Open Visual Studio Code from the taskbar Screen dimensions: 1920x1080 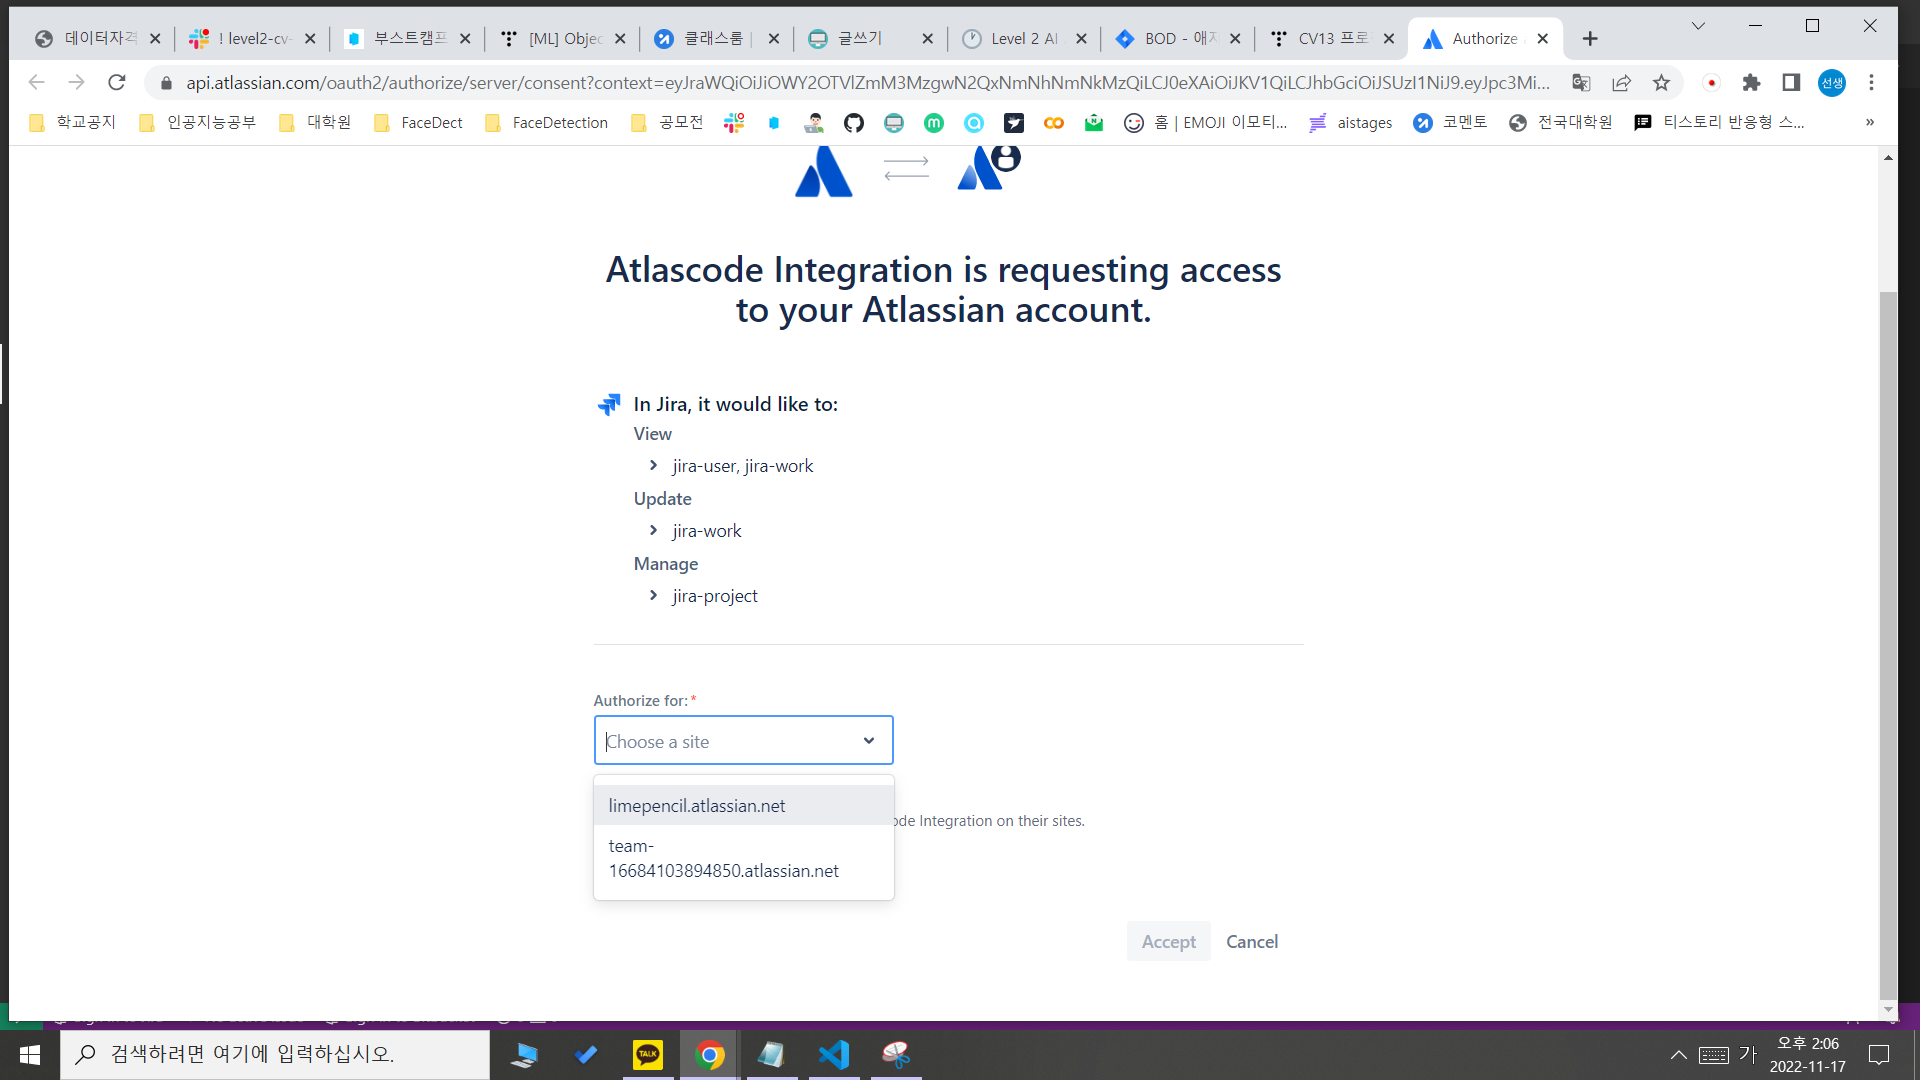point(834,1055)
